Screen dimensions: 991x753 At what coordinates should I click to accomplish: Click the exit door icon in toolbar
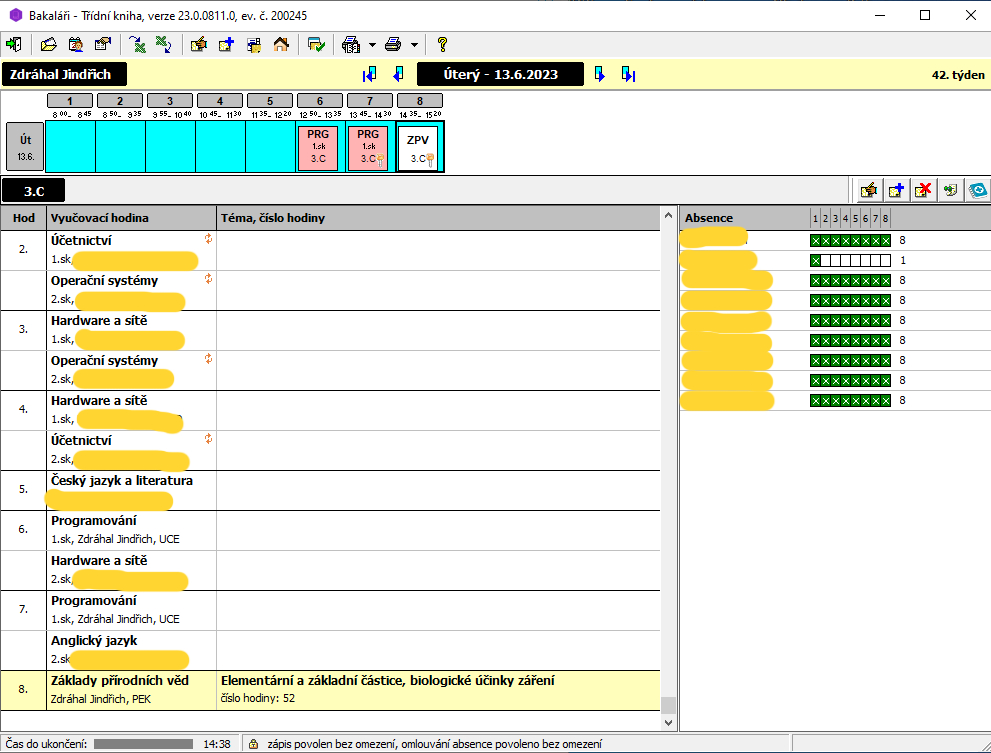pos(14,44)
